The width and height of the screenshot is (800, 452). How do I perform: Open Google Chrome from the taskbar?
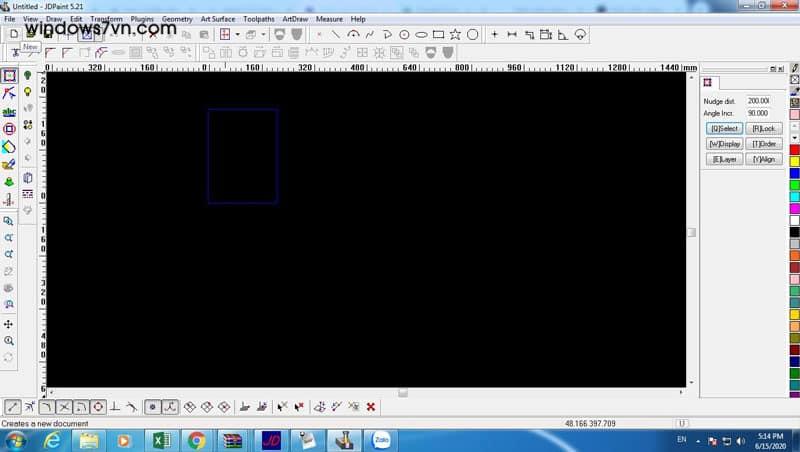click(x=196, y=440)
